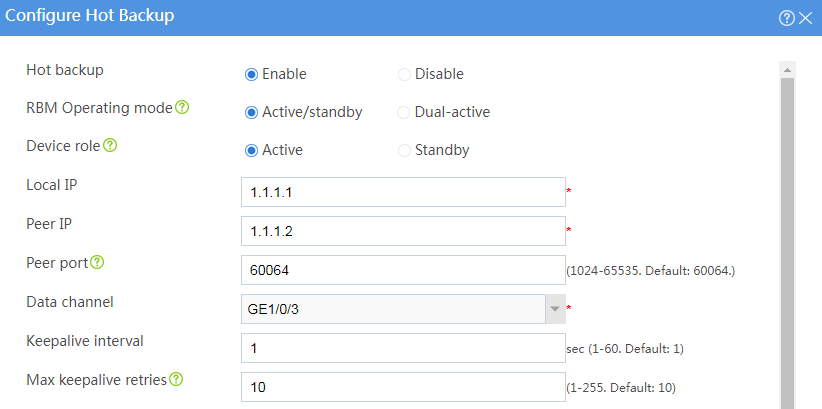Click the Peer IP label
Screen dimensions: 822x409
point(49,224)
